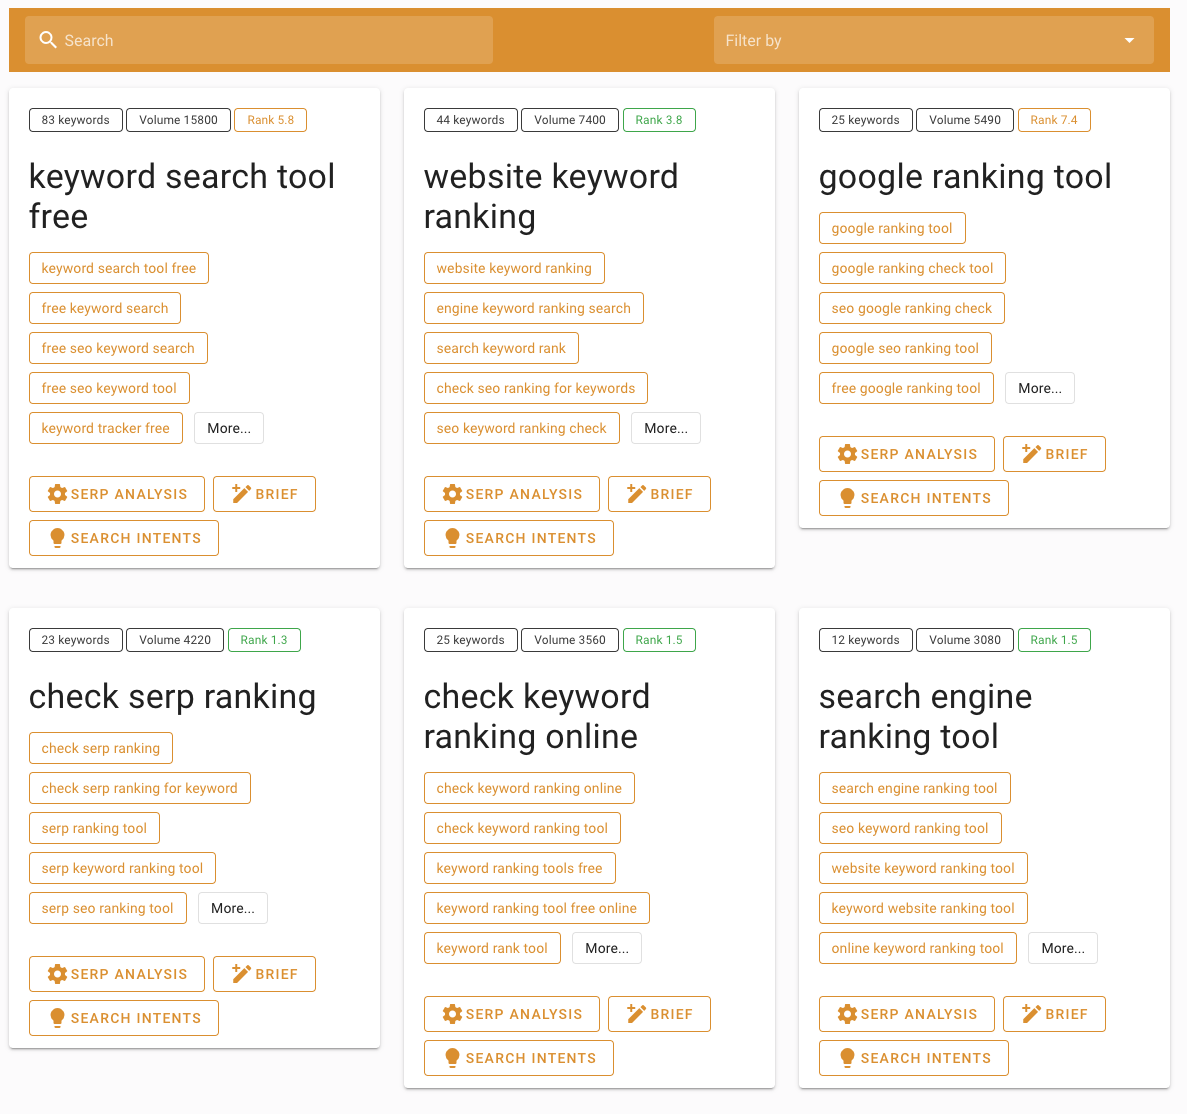
Task: Click the magnifying glass icon in the search bar
Action: pos(47,39)
